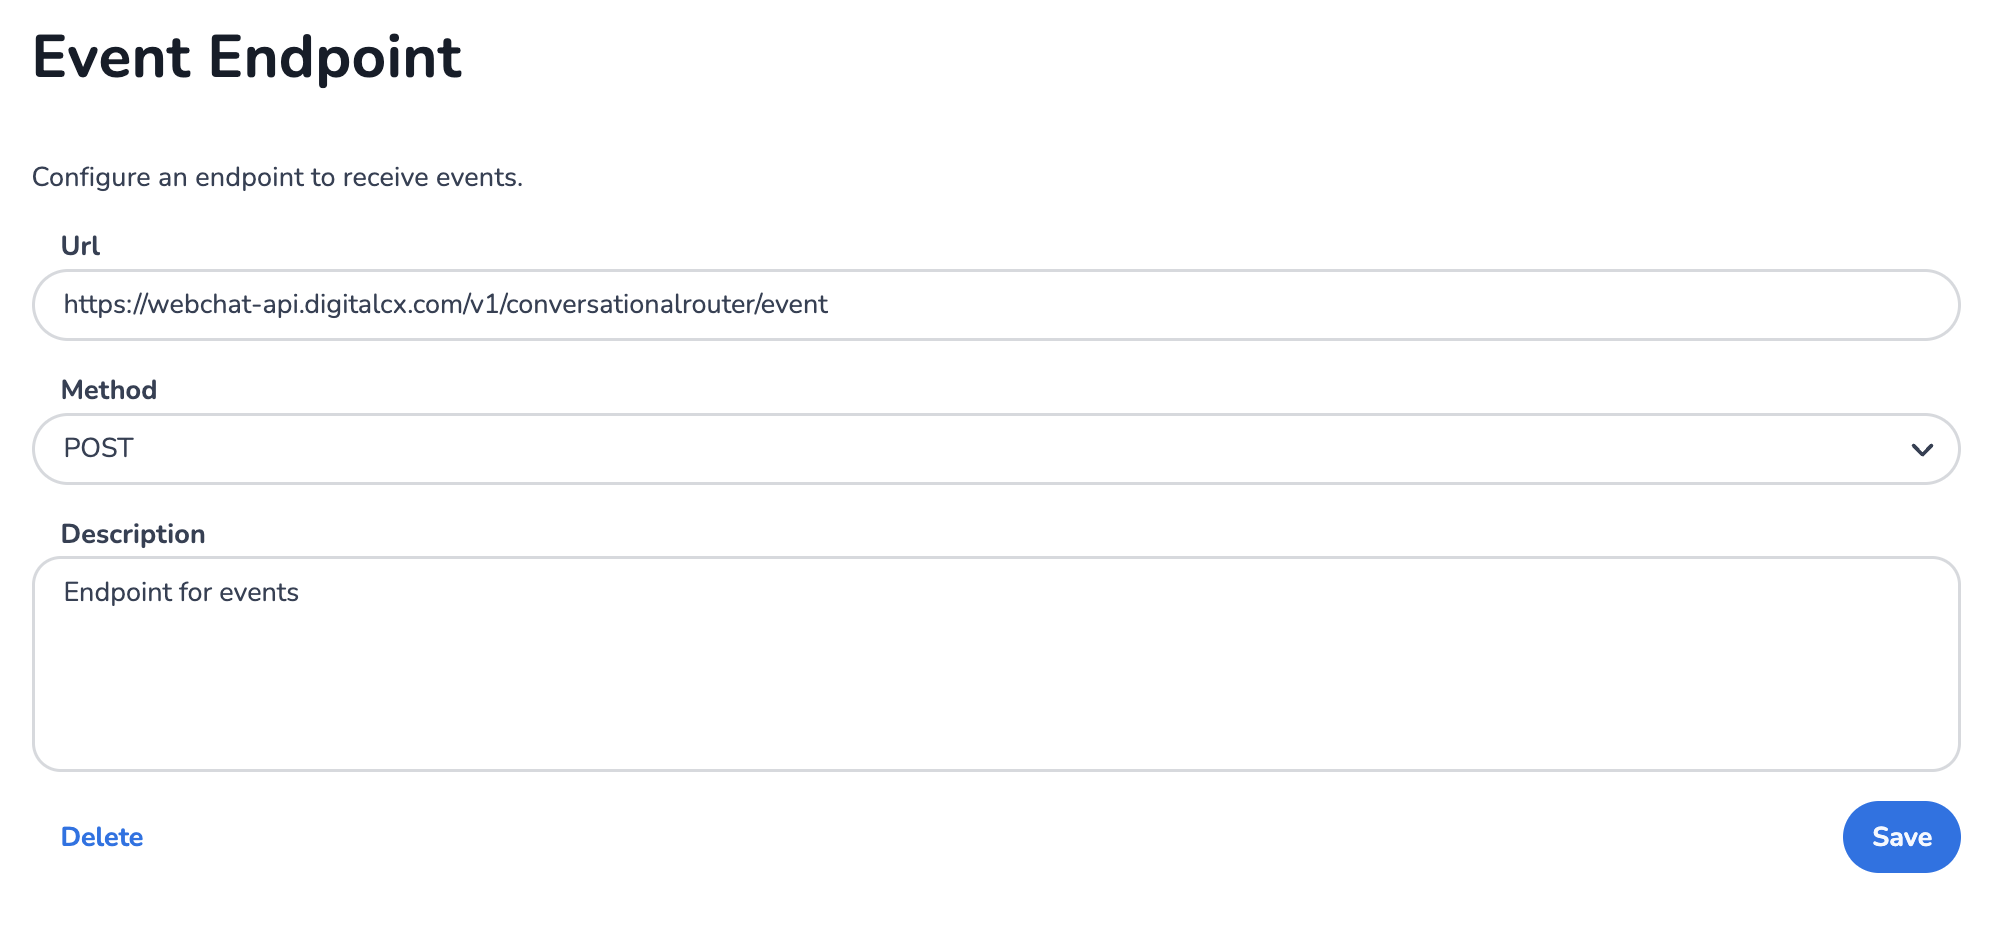Click the Delete link
The height and width of the screenshot is (926, 2012).
pos(102,837)
